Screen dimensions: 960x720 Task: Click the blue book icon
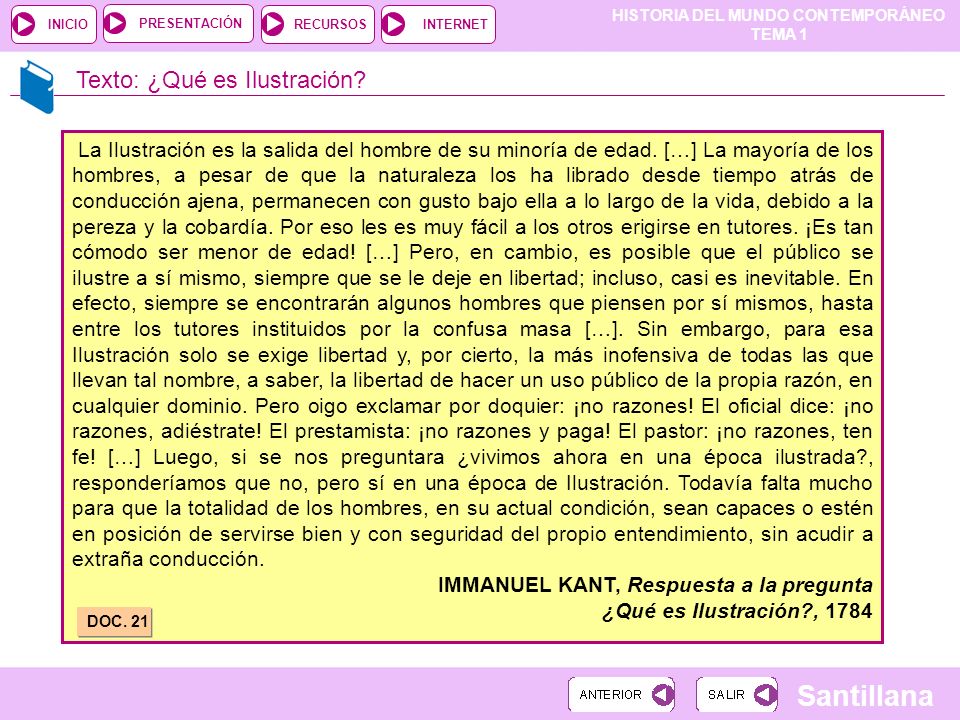(37, 87)
